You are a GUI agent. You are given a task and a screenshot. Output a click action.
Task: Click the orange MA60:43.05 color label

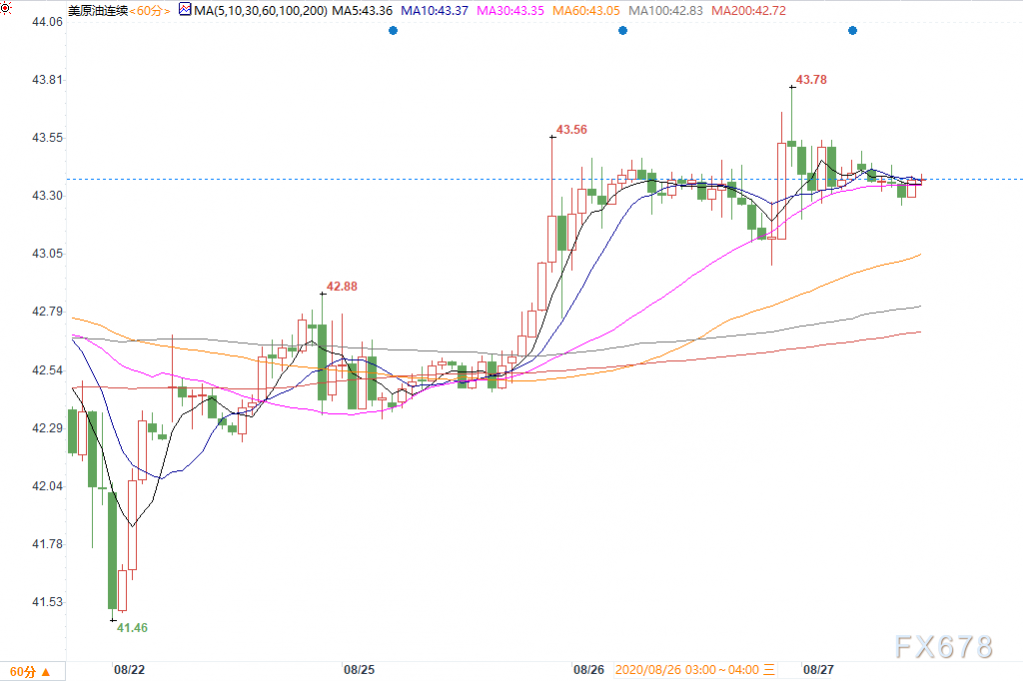(x=586, y=10)
